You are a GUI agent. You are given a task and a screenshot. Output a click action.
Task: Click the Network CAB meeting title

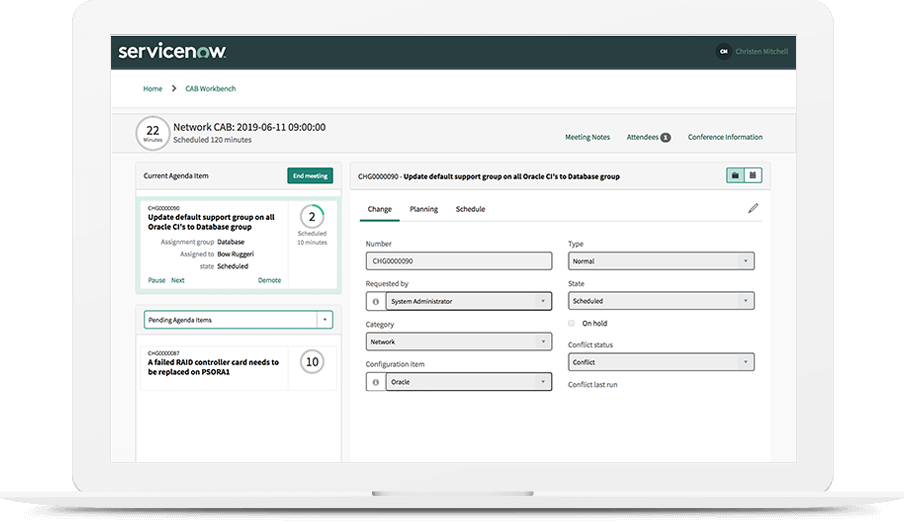pyautogui.click(x=249, y=127)
